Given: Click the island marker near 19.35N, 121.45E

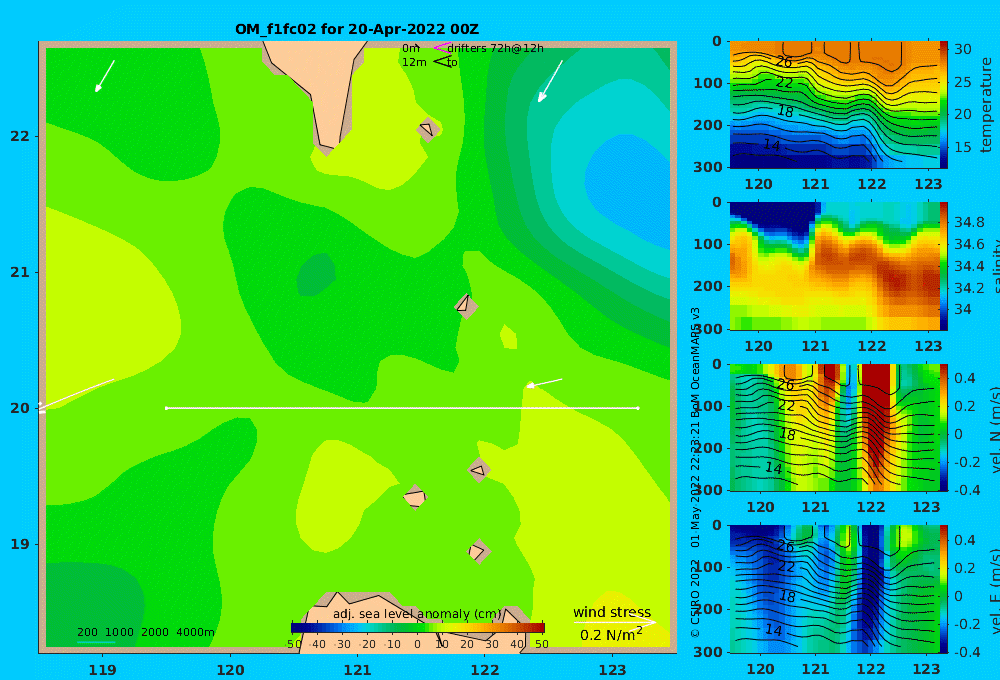Looking at the screenshot, I should (415, 497).
